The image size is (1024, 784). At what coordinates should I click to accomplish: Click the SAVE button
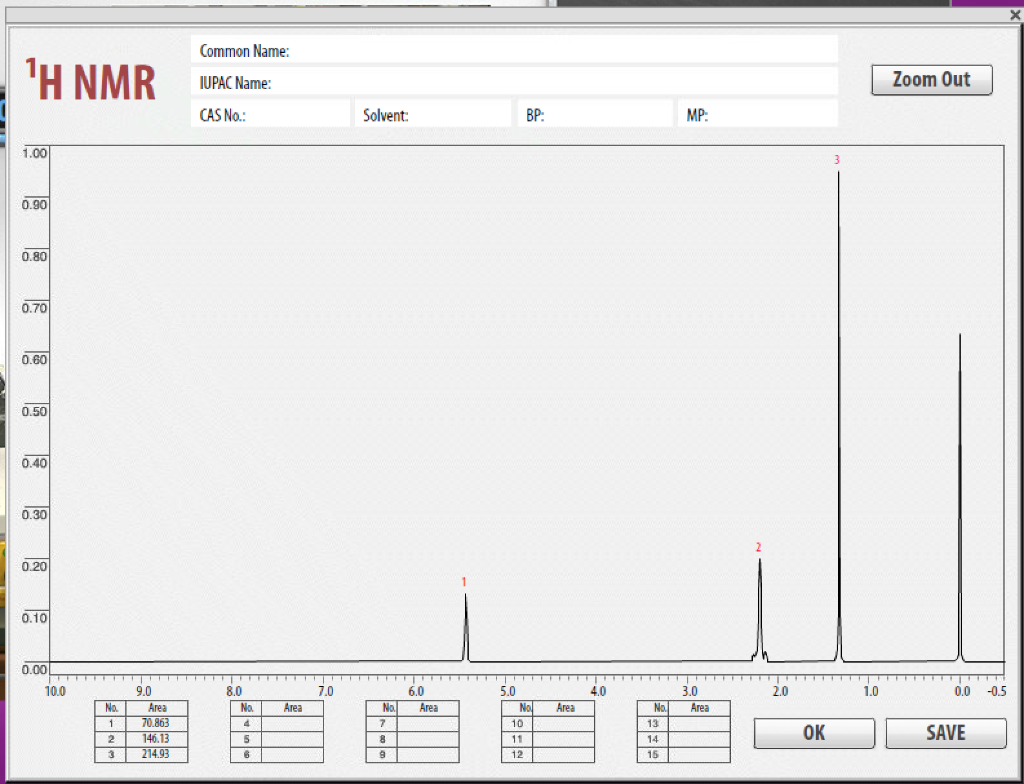coord(945,733)
